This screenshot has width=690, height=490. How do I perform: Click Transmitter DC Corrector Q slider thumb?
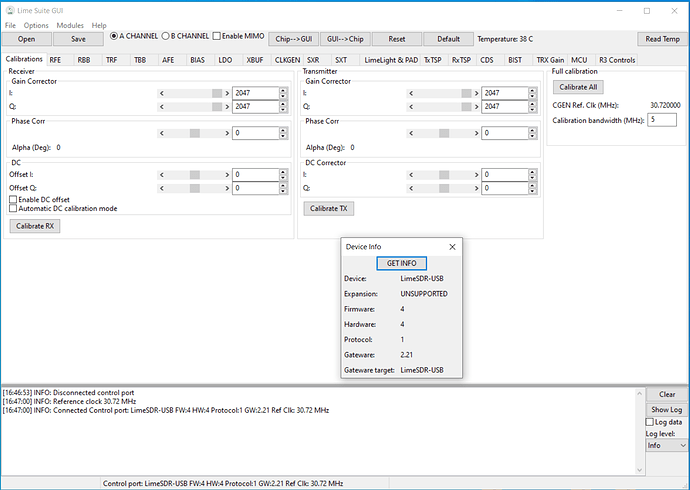[444, 188]
